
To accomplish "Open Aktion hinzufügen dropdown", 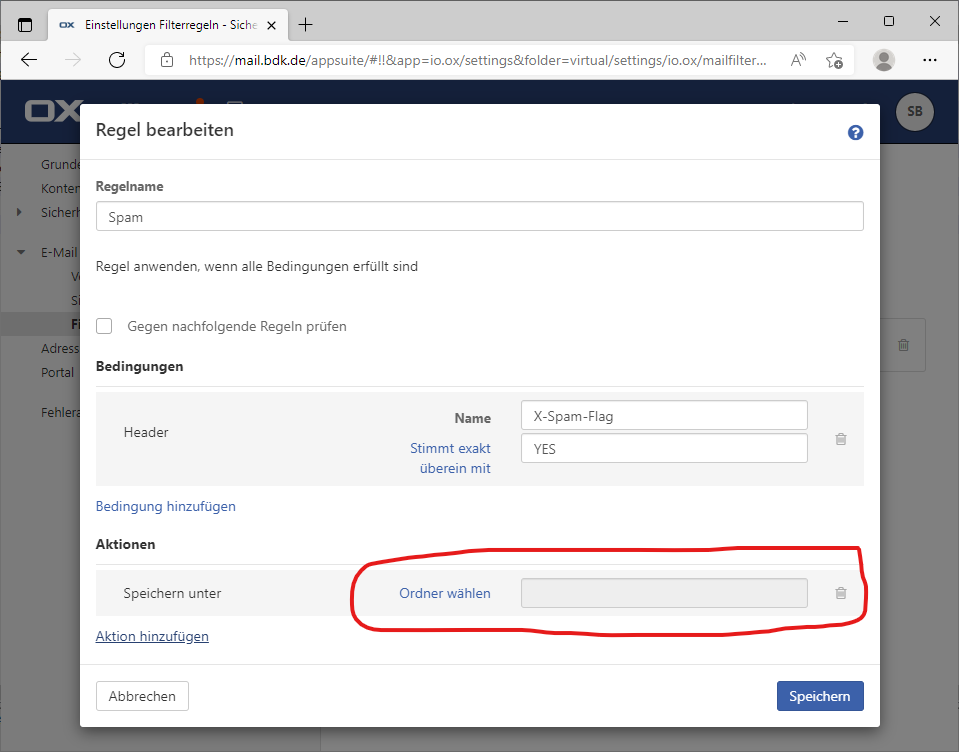I will tap(152, 636).
